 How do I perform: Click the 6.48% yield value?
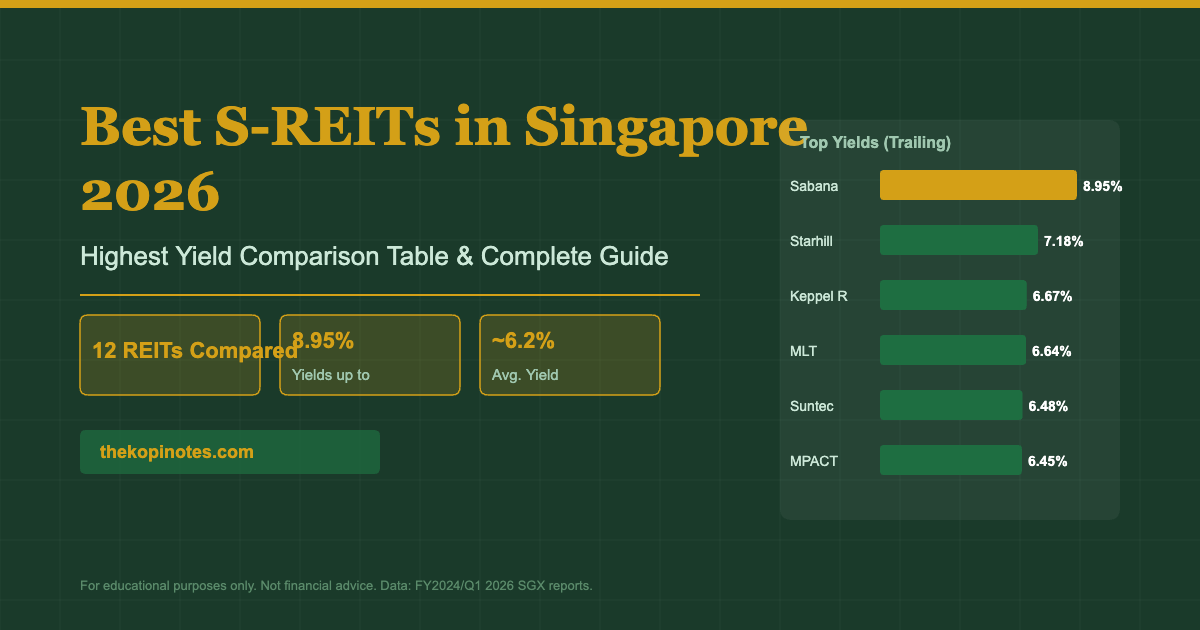click(1048, 406)
